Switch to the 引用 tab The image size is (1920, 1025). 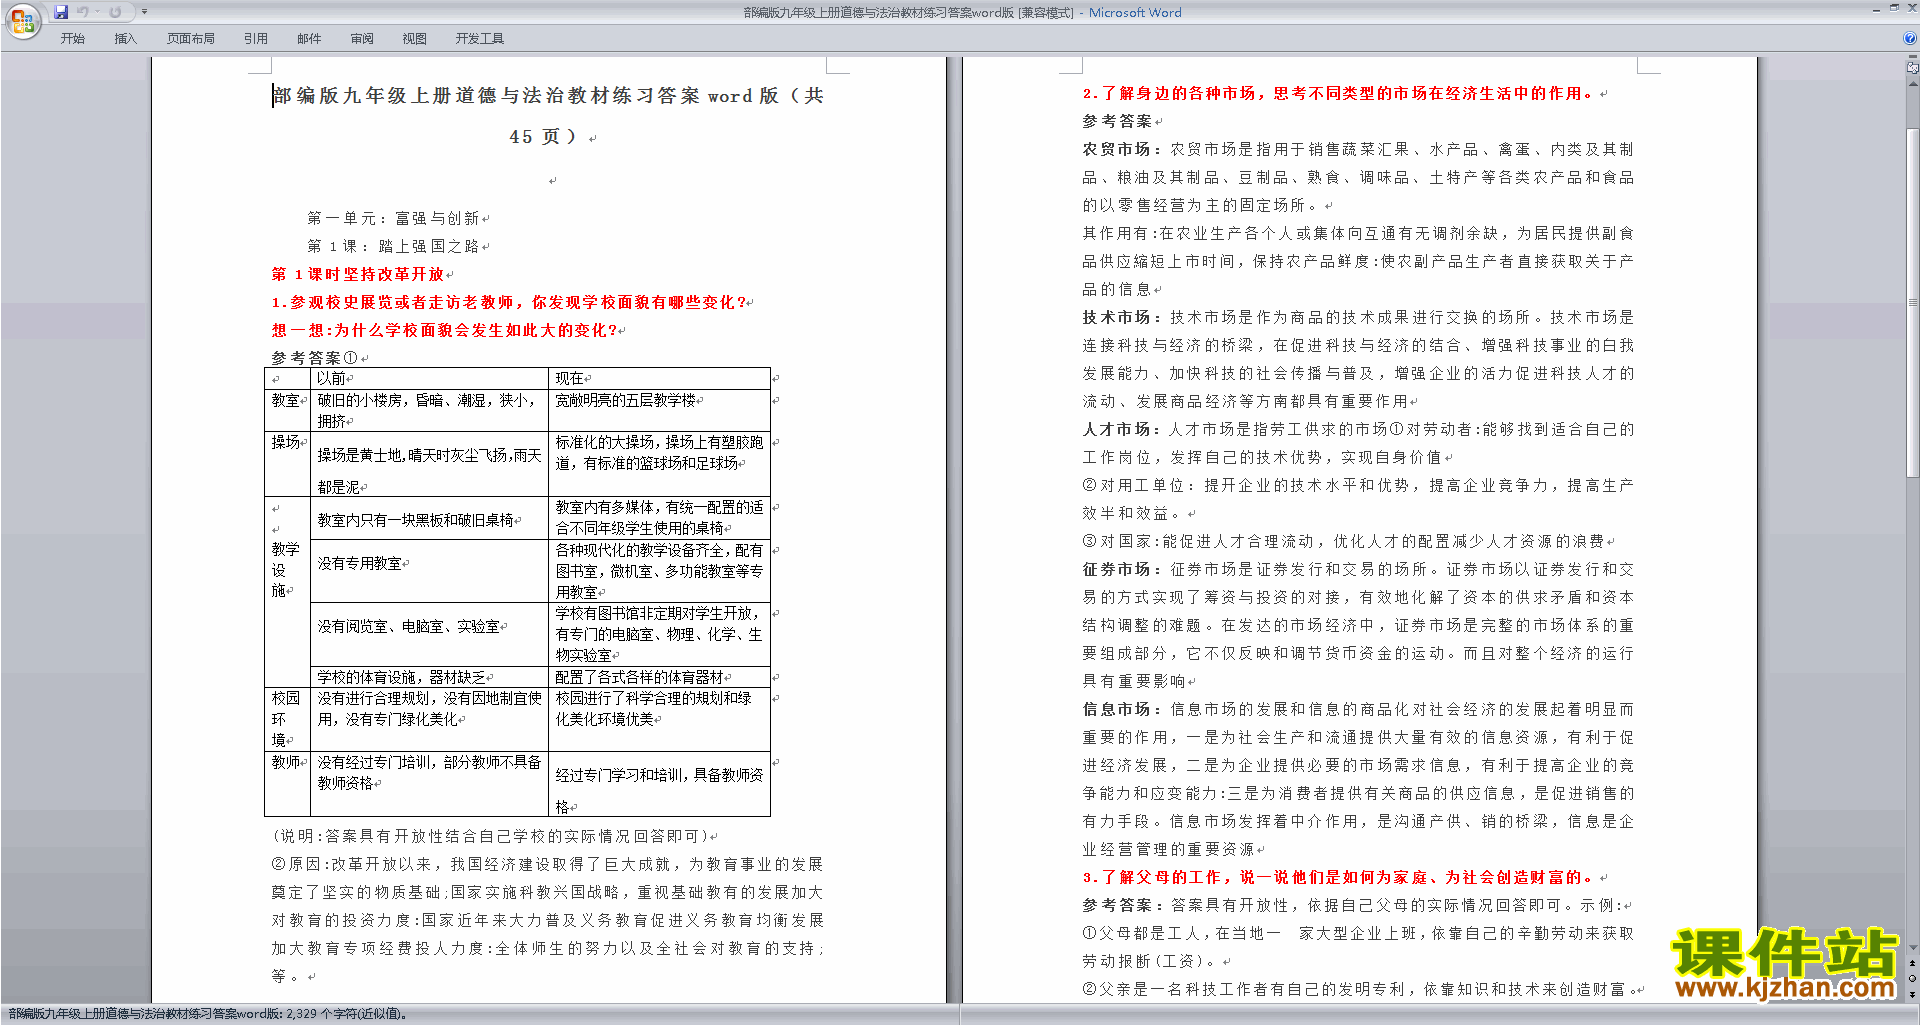coord(256,39)
